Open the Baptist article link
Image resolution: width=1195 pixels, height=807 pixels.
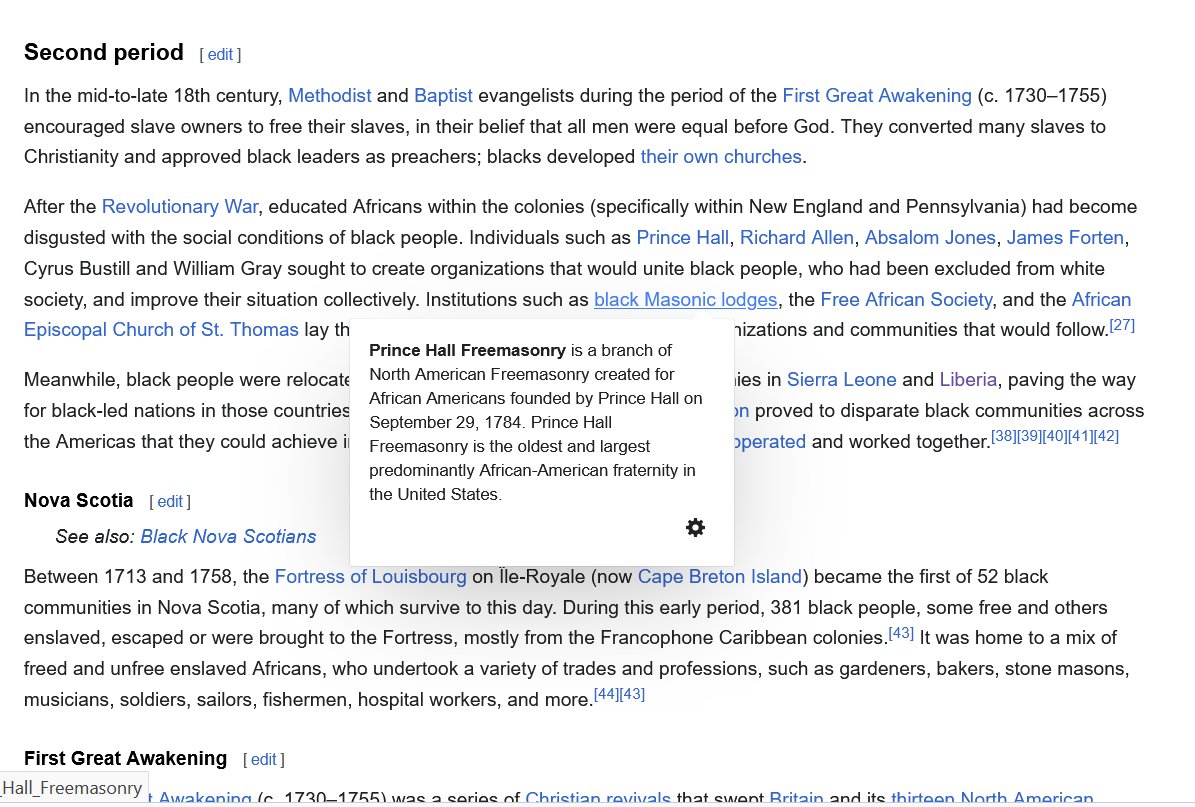[444, 96]
